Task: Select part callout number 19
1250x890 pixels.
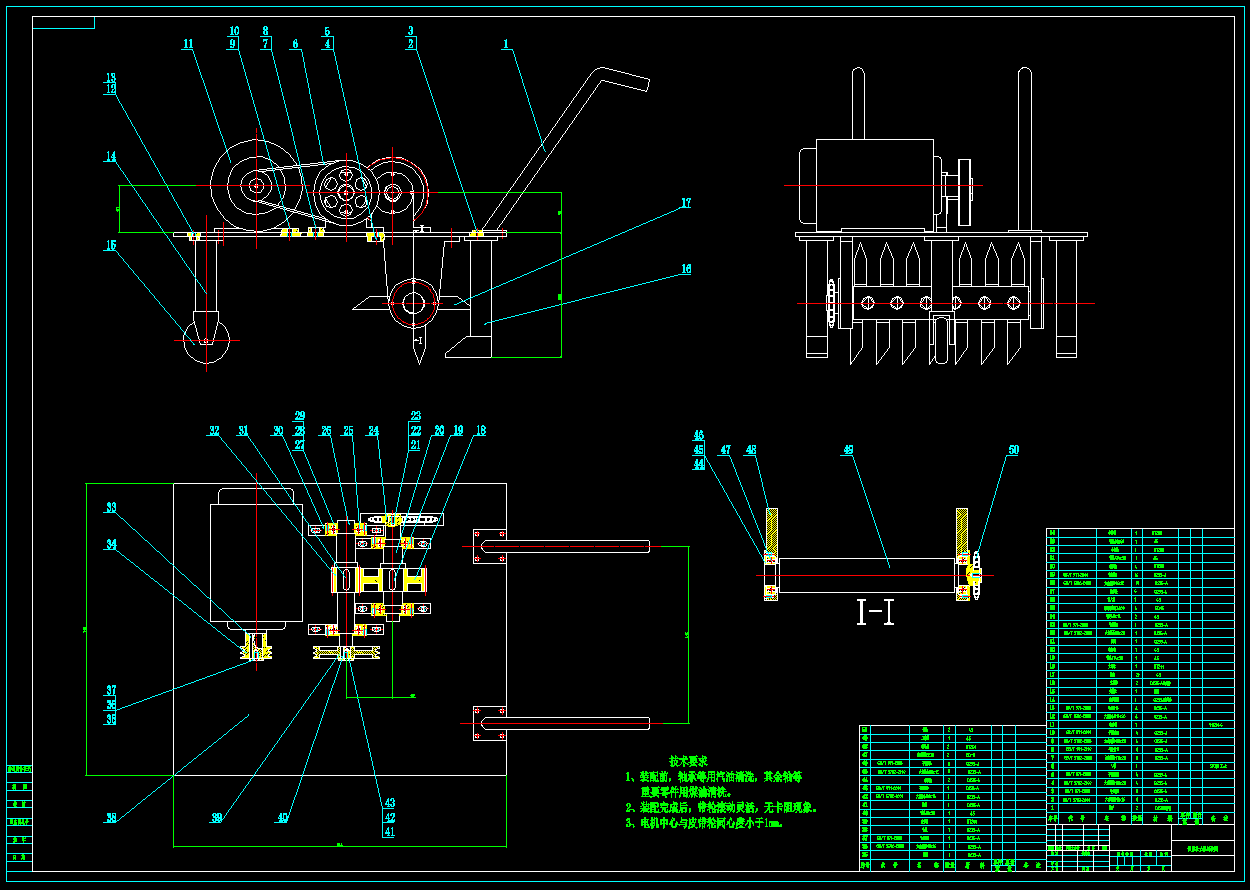Action: coord(459,431)
